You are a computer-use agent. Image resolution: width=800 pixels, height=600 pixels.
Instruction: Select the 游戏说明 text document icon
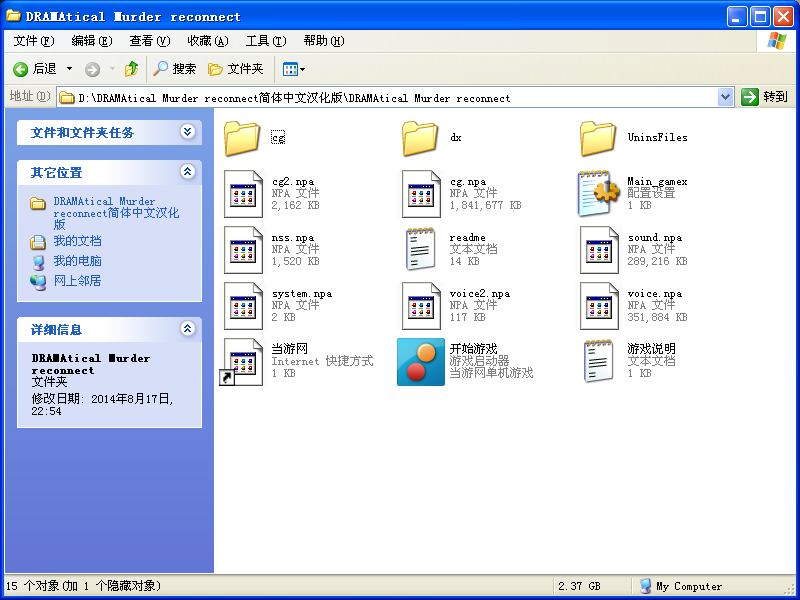click(598, 361)
